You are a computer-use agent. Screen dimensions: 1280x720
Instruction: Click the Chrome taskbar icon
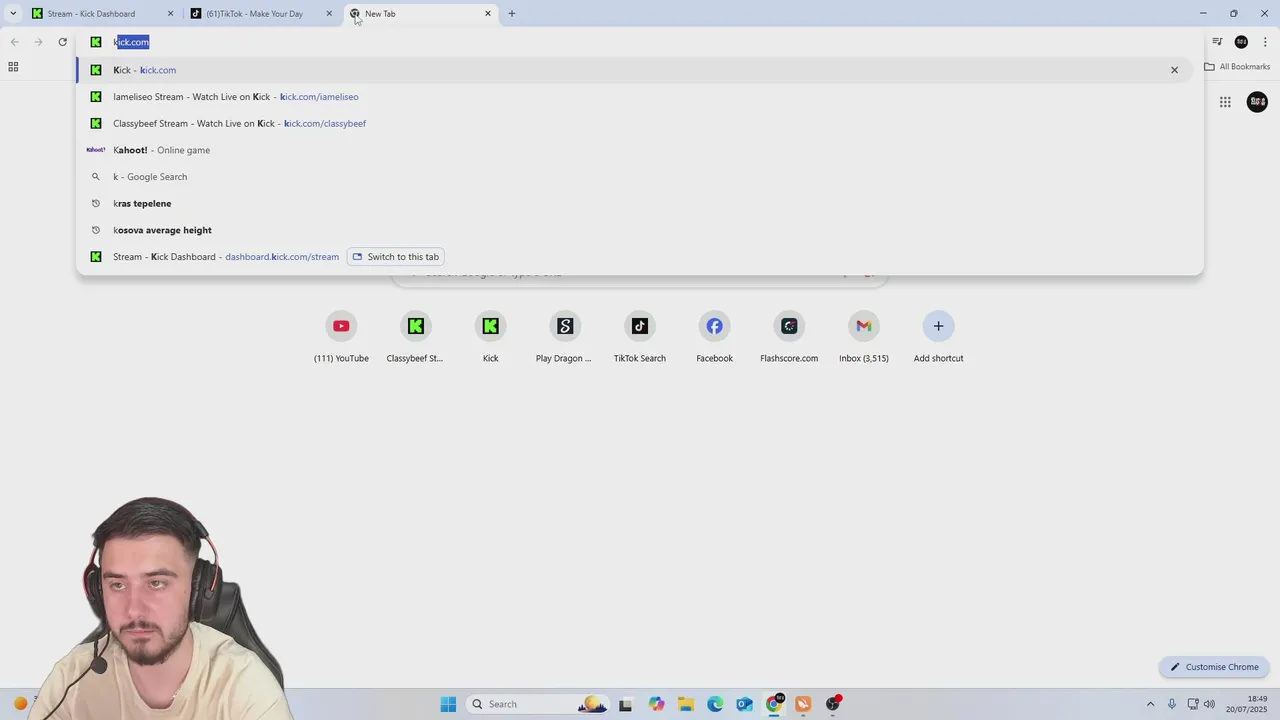point(774,704)
